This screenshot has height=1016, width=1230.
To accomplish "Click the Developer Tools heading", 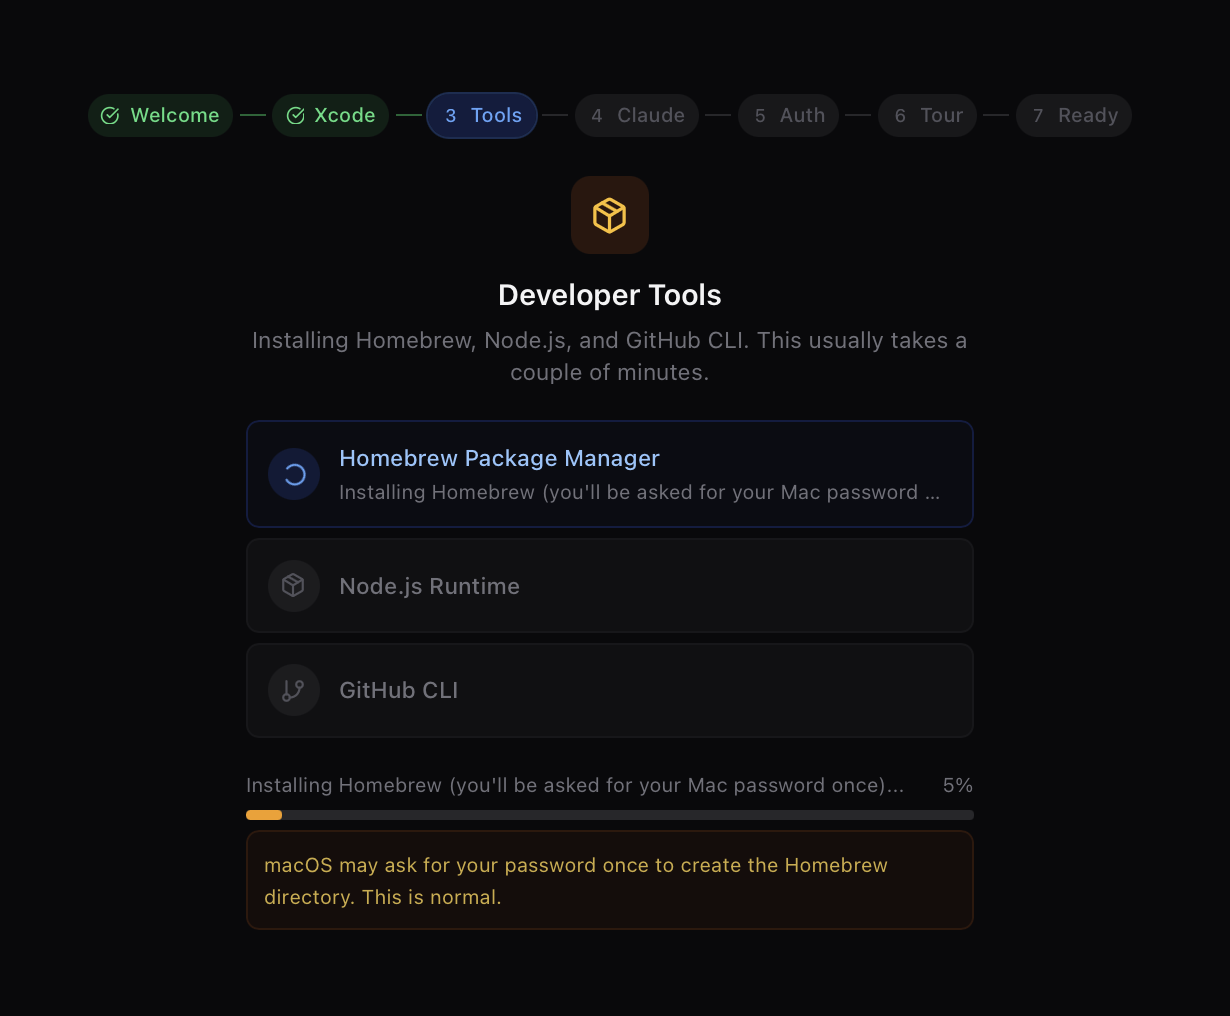I will [609, 295].
